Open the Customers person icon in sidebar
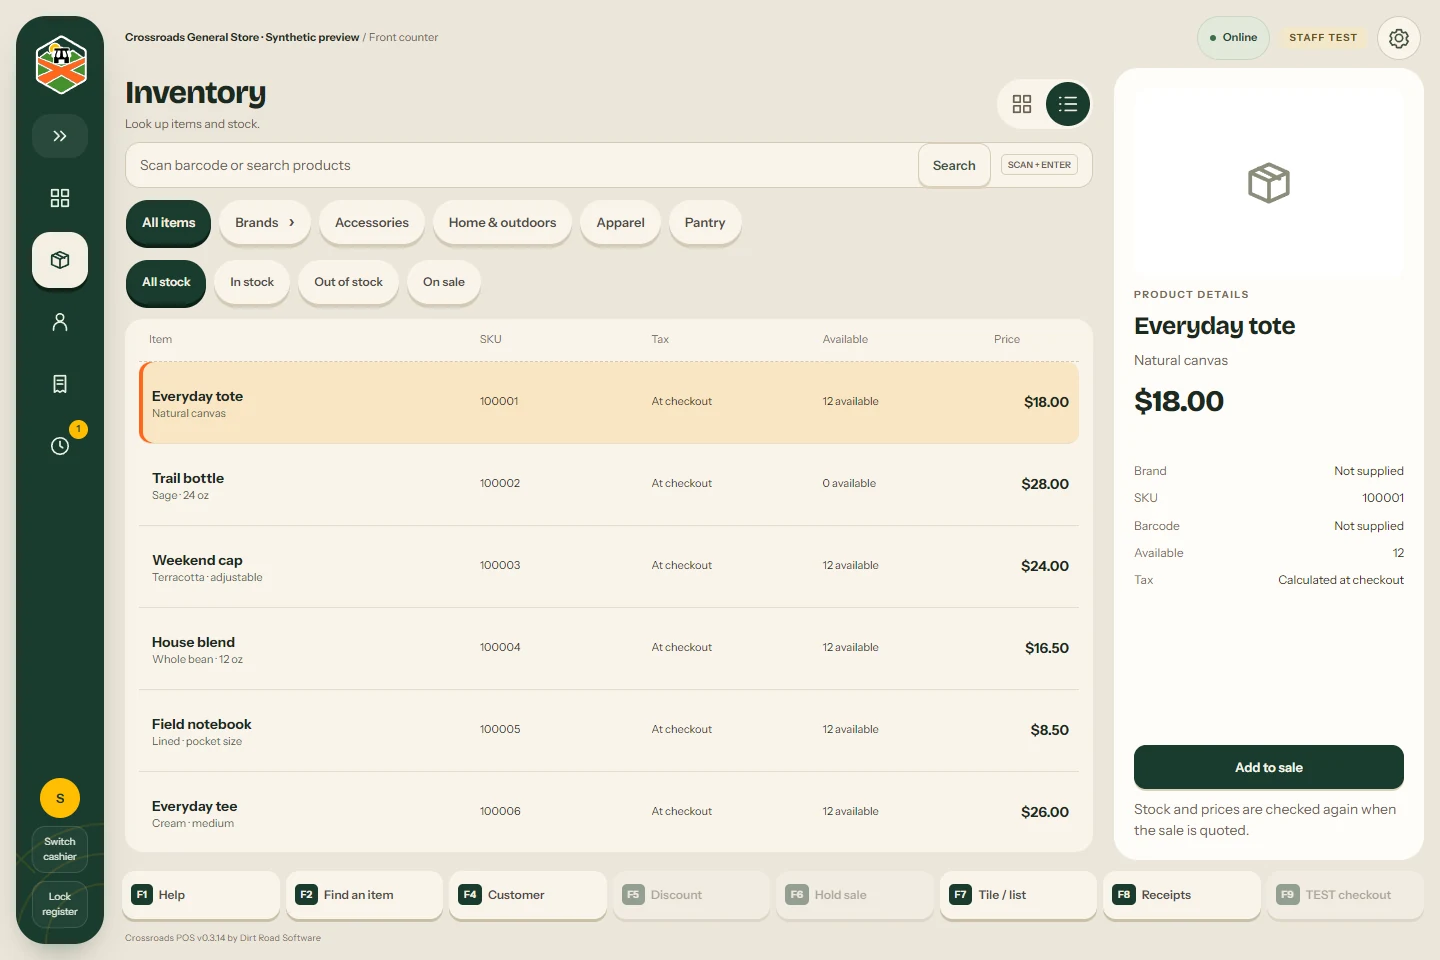1440x960 pixels. [60, 322]
